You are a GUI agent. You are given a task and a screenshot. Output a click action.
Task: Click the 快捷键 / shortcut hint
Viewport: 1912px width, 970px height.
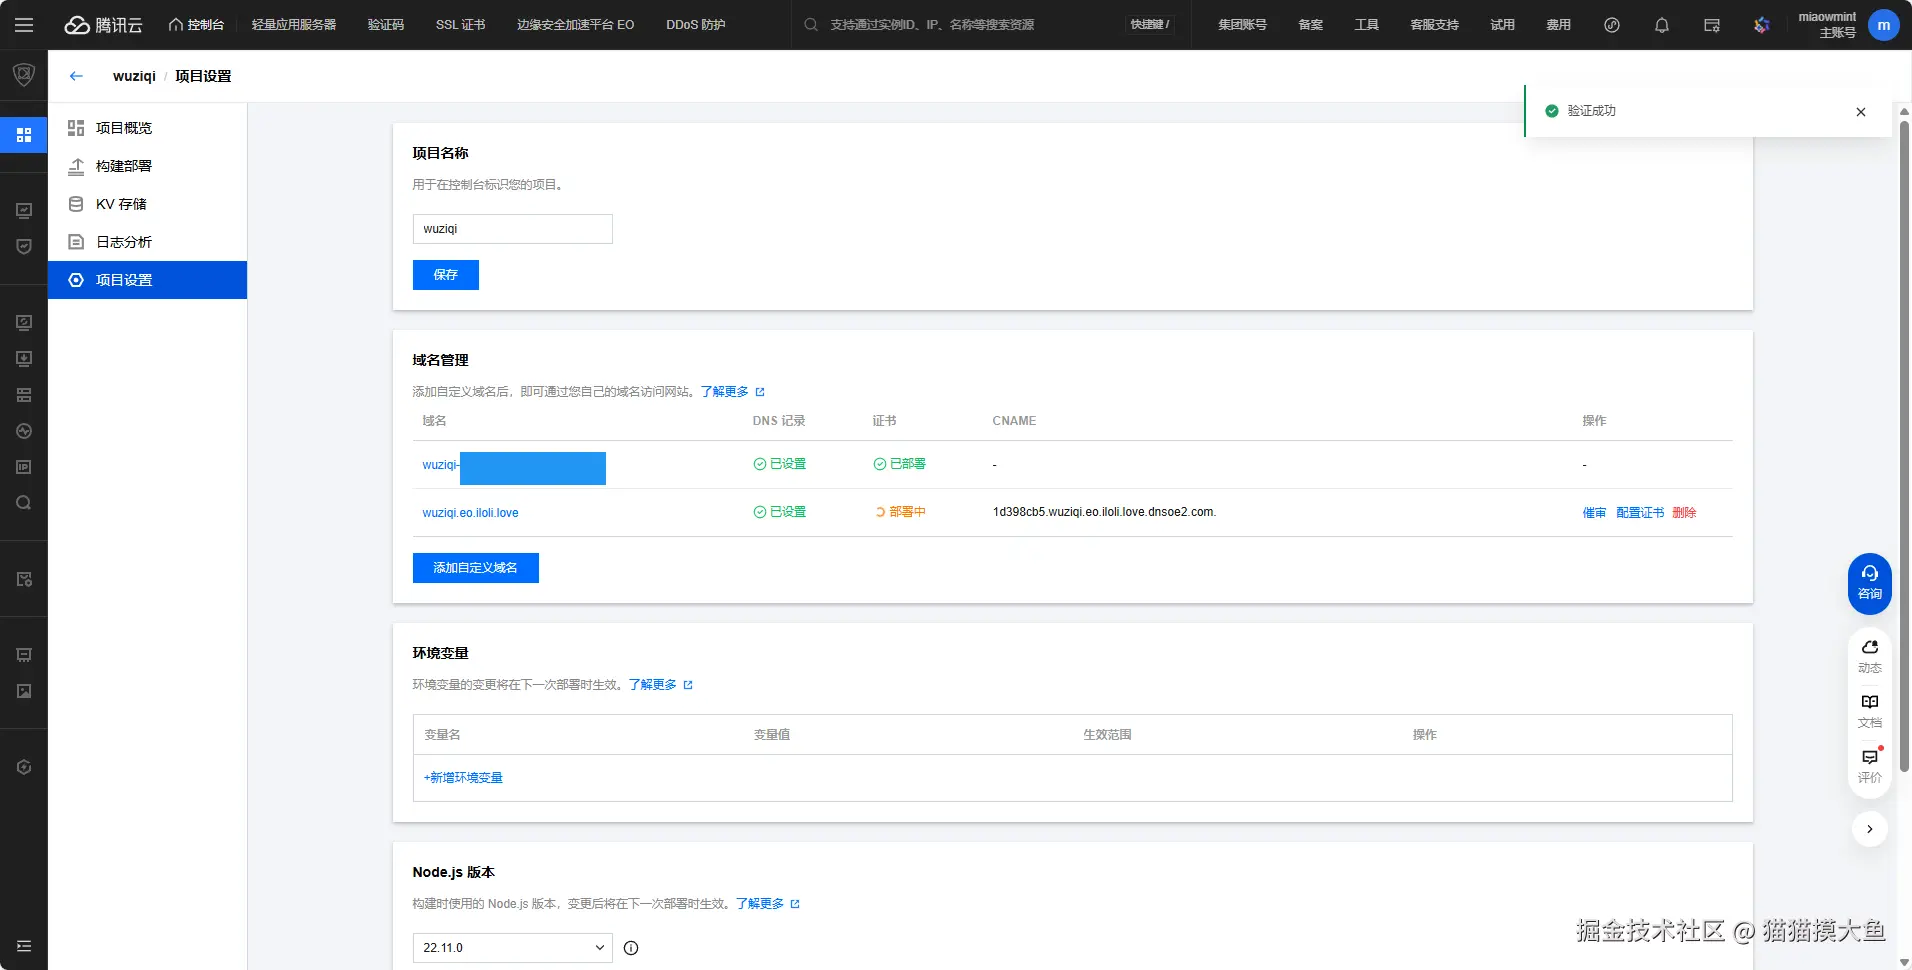(1150, 25)
